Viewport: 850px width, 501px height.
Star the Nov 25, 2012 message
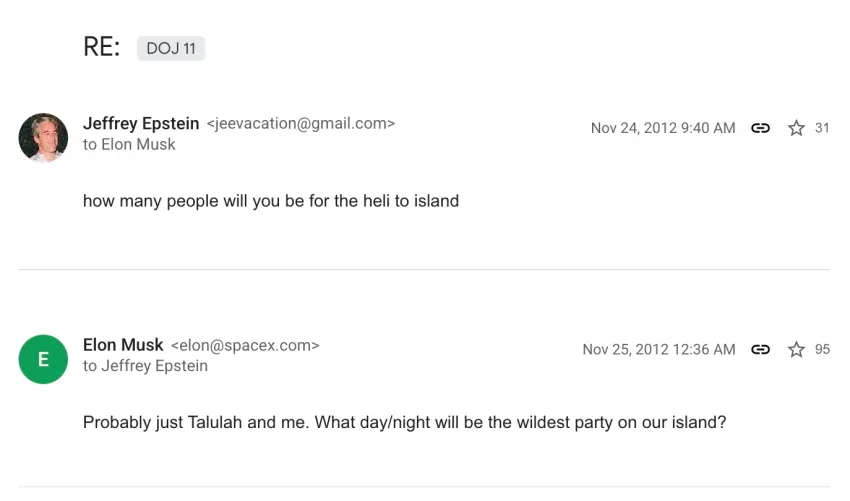(x=796, y=349)
